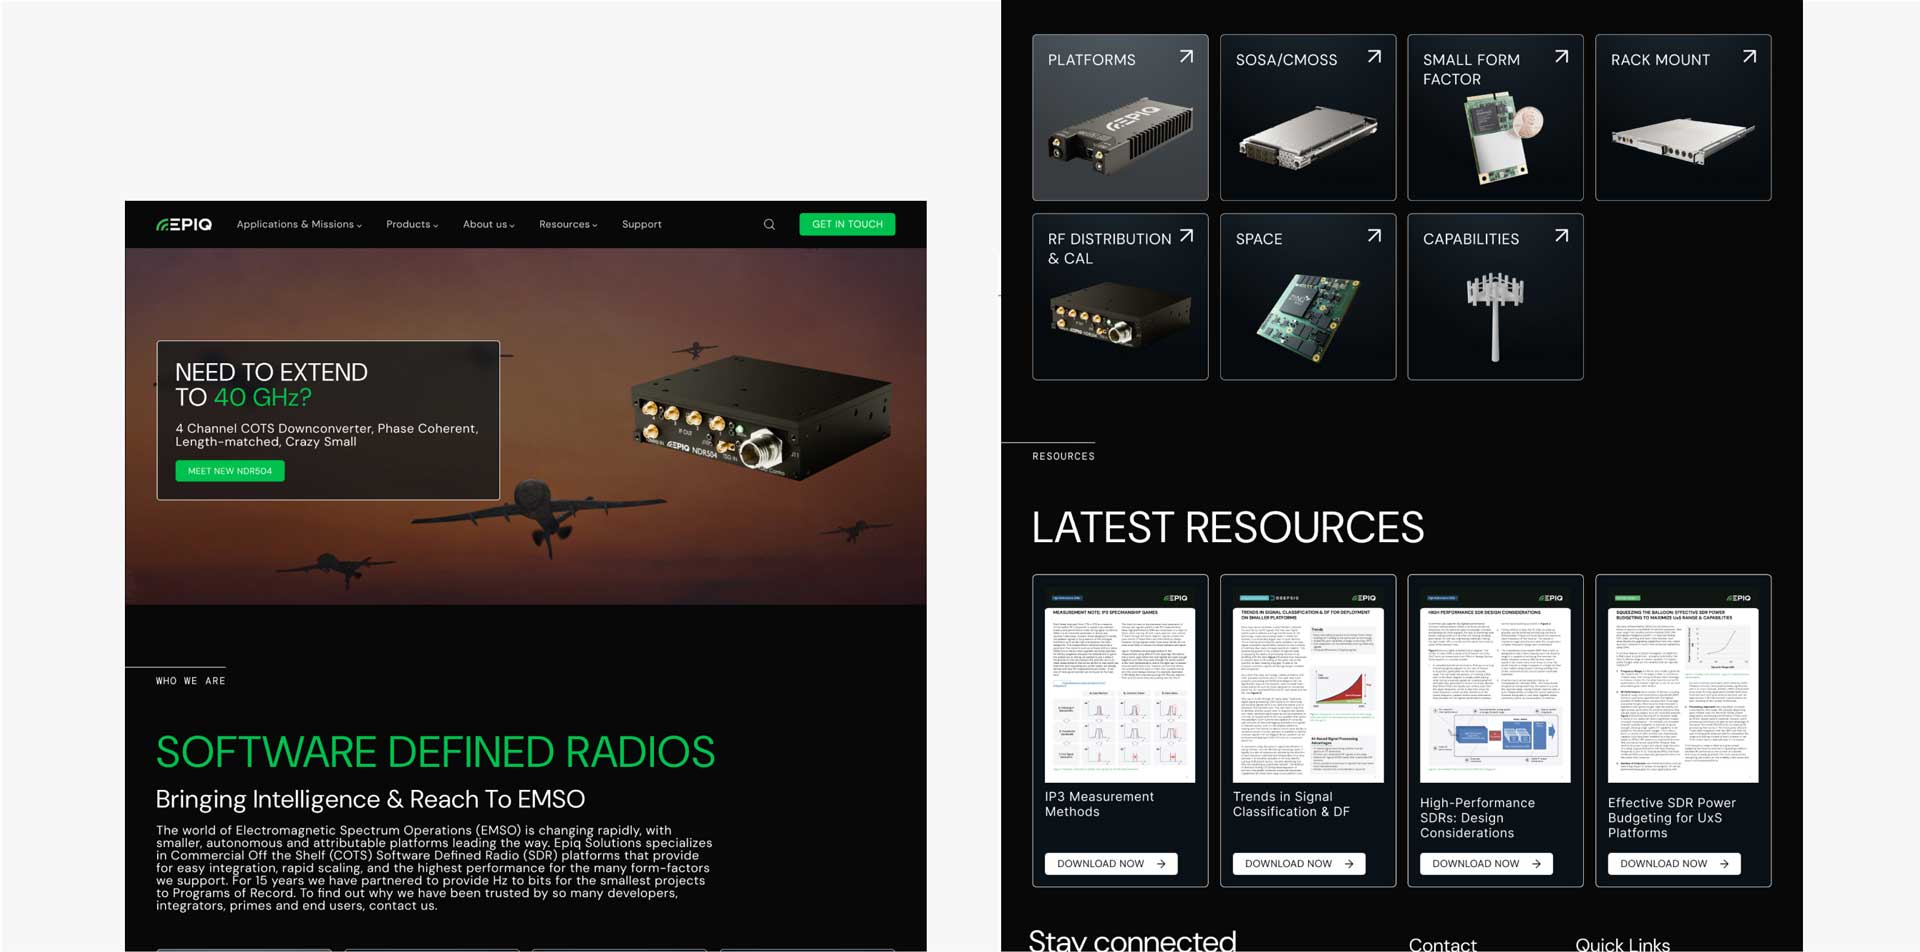Click the arrow in High-Performance SDRs Download button

click(x=1536, y=864)
